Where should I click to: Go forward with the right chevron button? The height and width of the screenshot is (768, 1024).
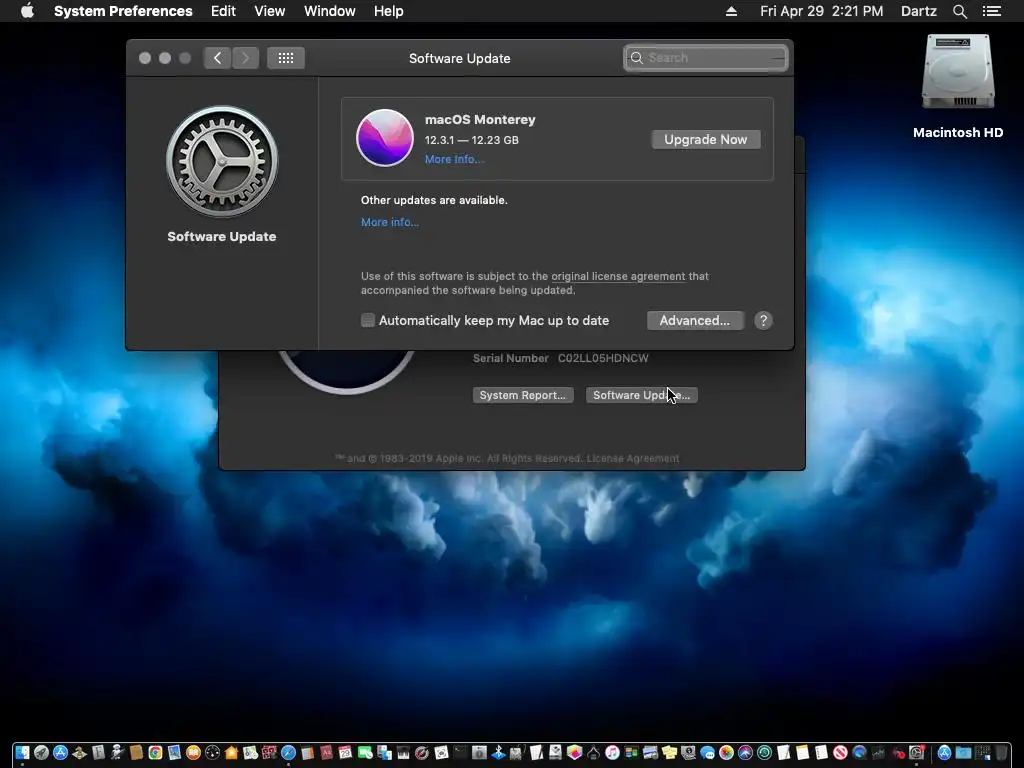[x=246, y=58]
